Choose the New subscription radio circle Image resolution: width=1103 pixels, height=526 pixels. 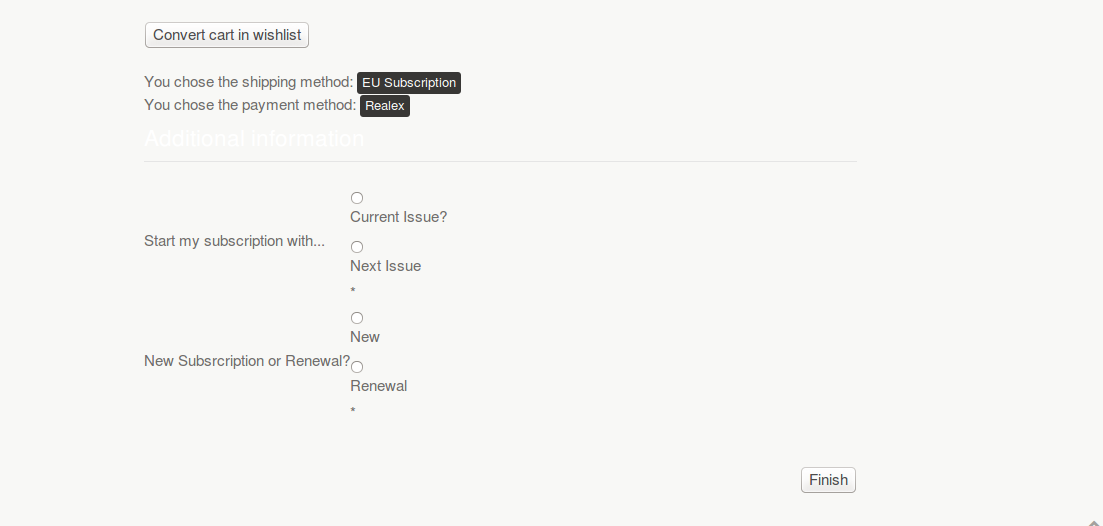point(357,318)
